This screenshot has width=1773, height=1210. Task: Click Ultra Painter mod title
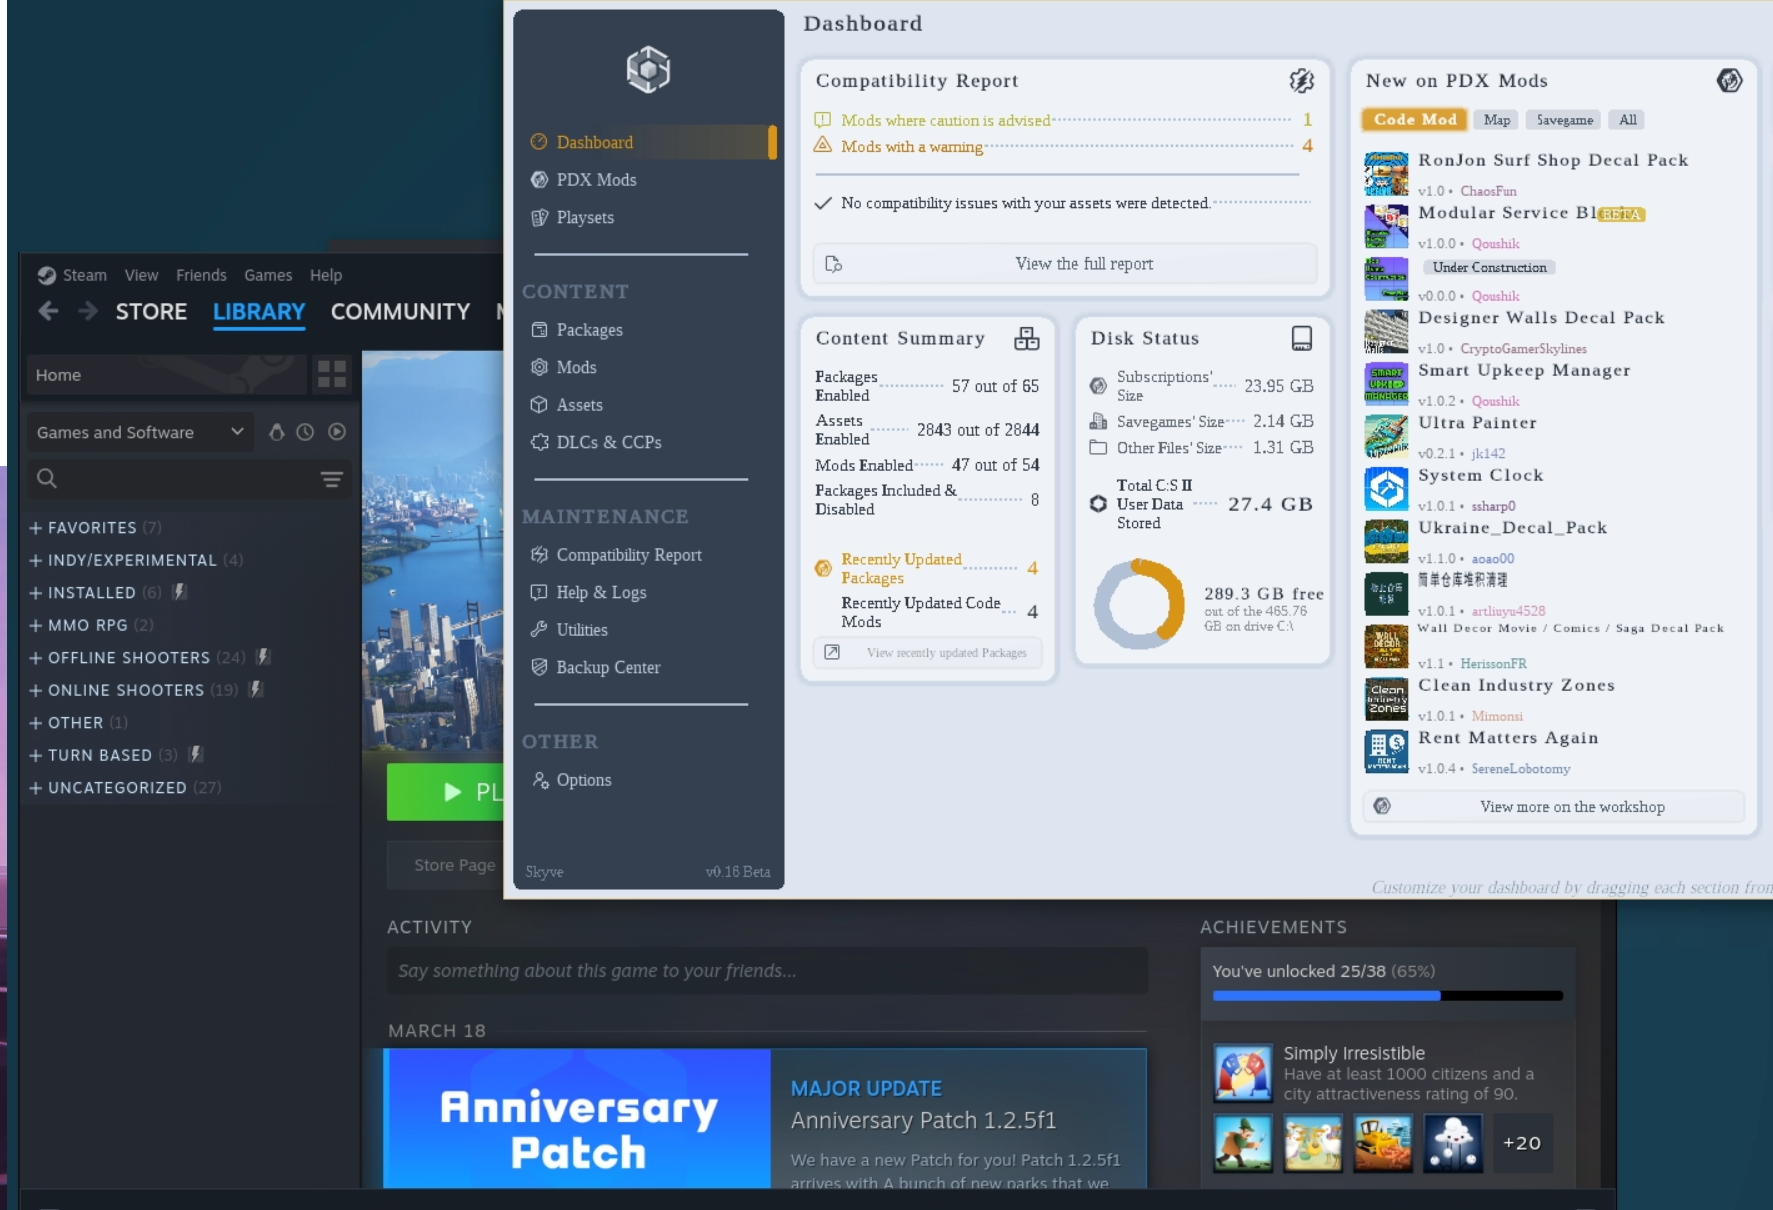click(1477, 423)
